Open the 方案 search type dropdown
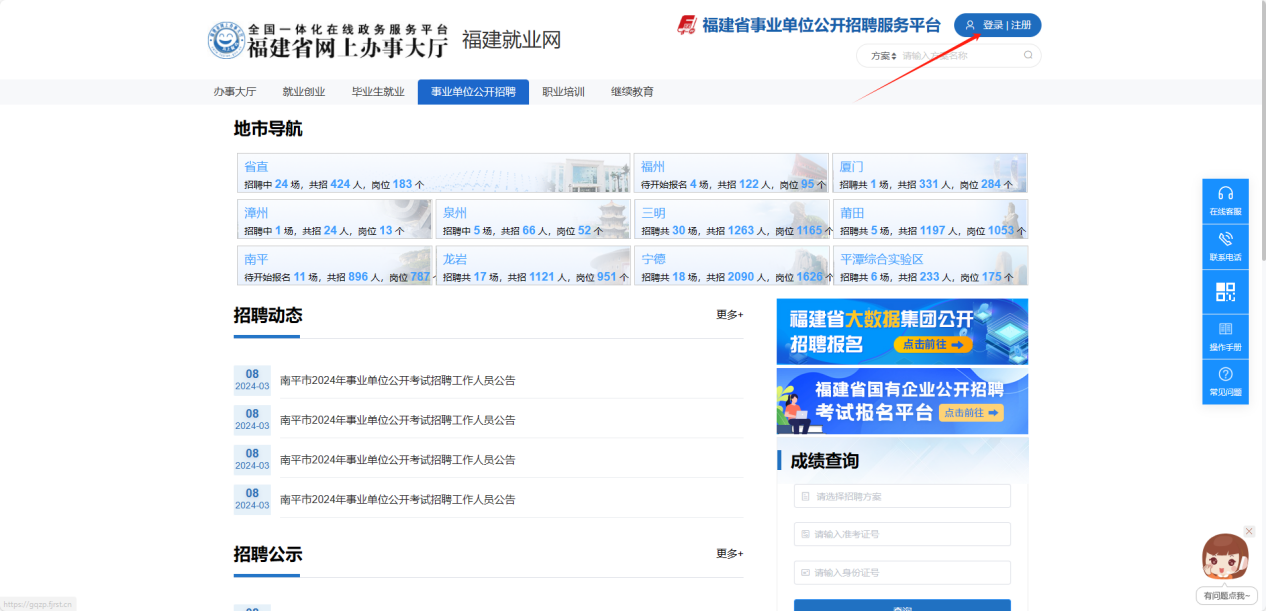 883,56
